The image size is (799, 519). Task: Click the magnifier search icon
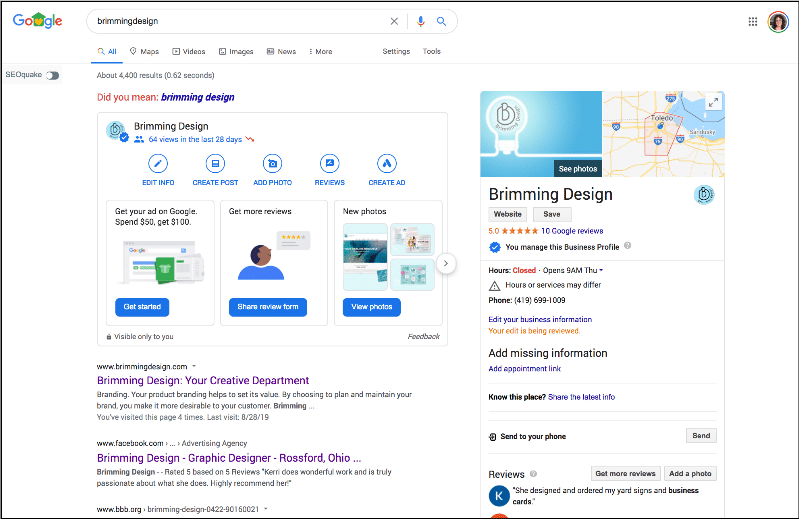tap(441, 21)
